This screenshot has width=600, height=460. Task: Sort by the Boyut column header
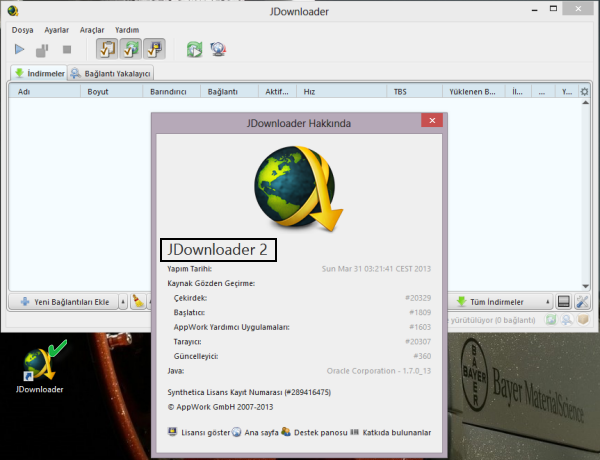[111, 92]
